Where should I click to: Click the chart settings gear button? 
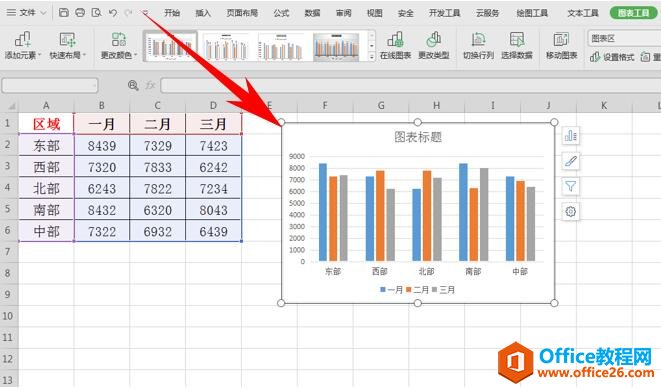(570, 212)
